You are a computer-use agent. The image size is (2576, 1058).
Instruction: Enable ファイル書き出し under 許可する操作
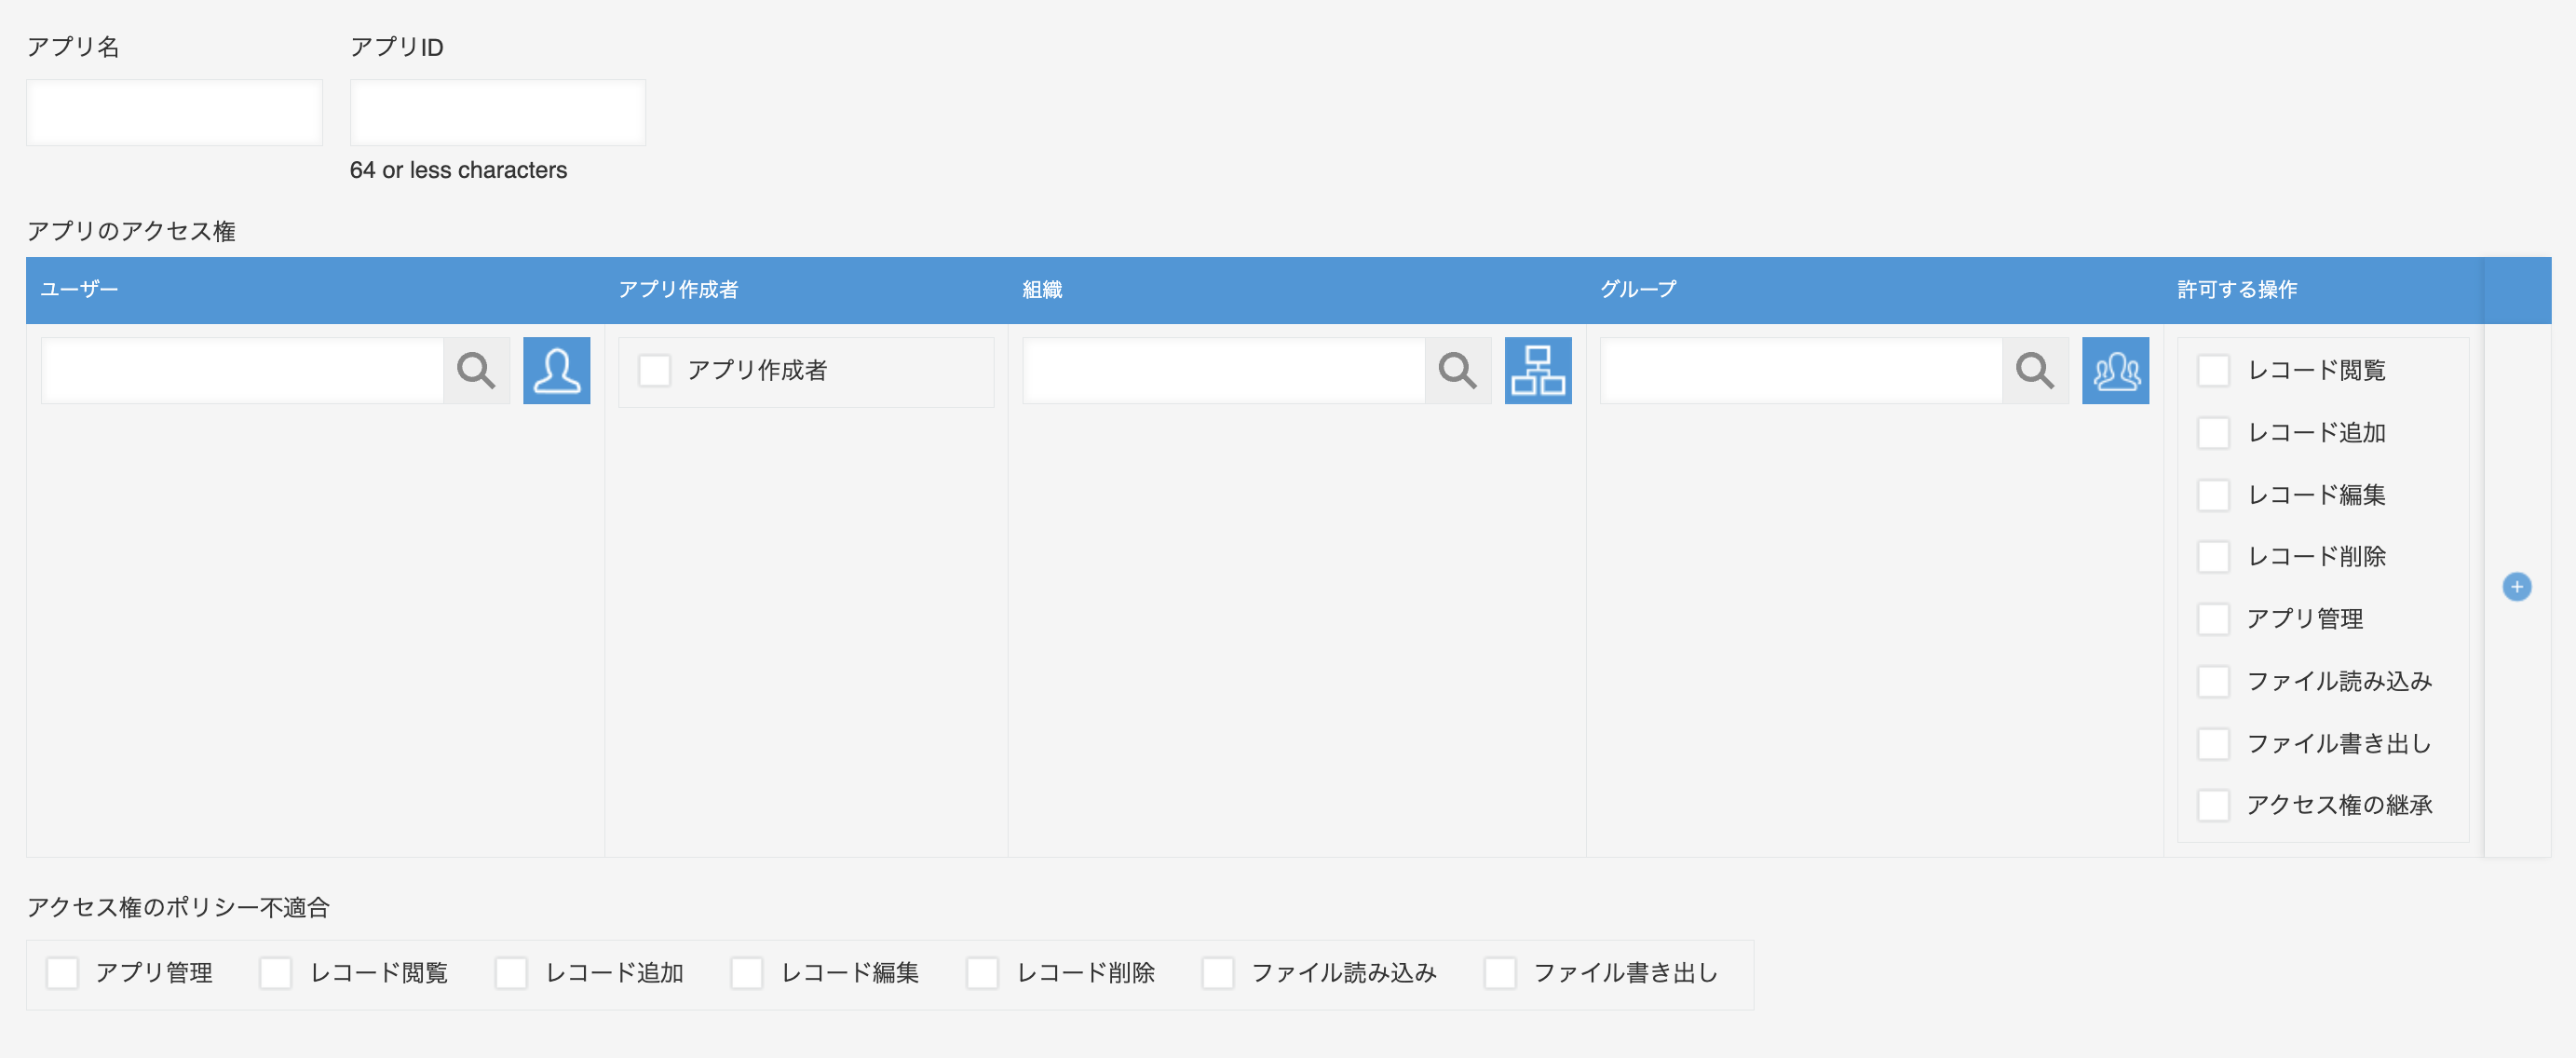pos(2213,743)
